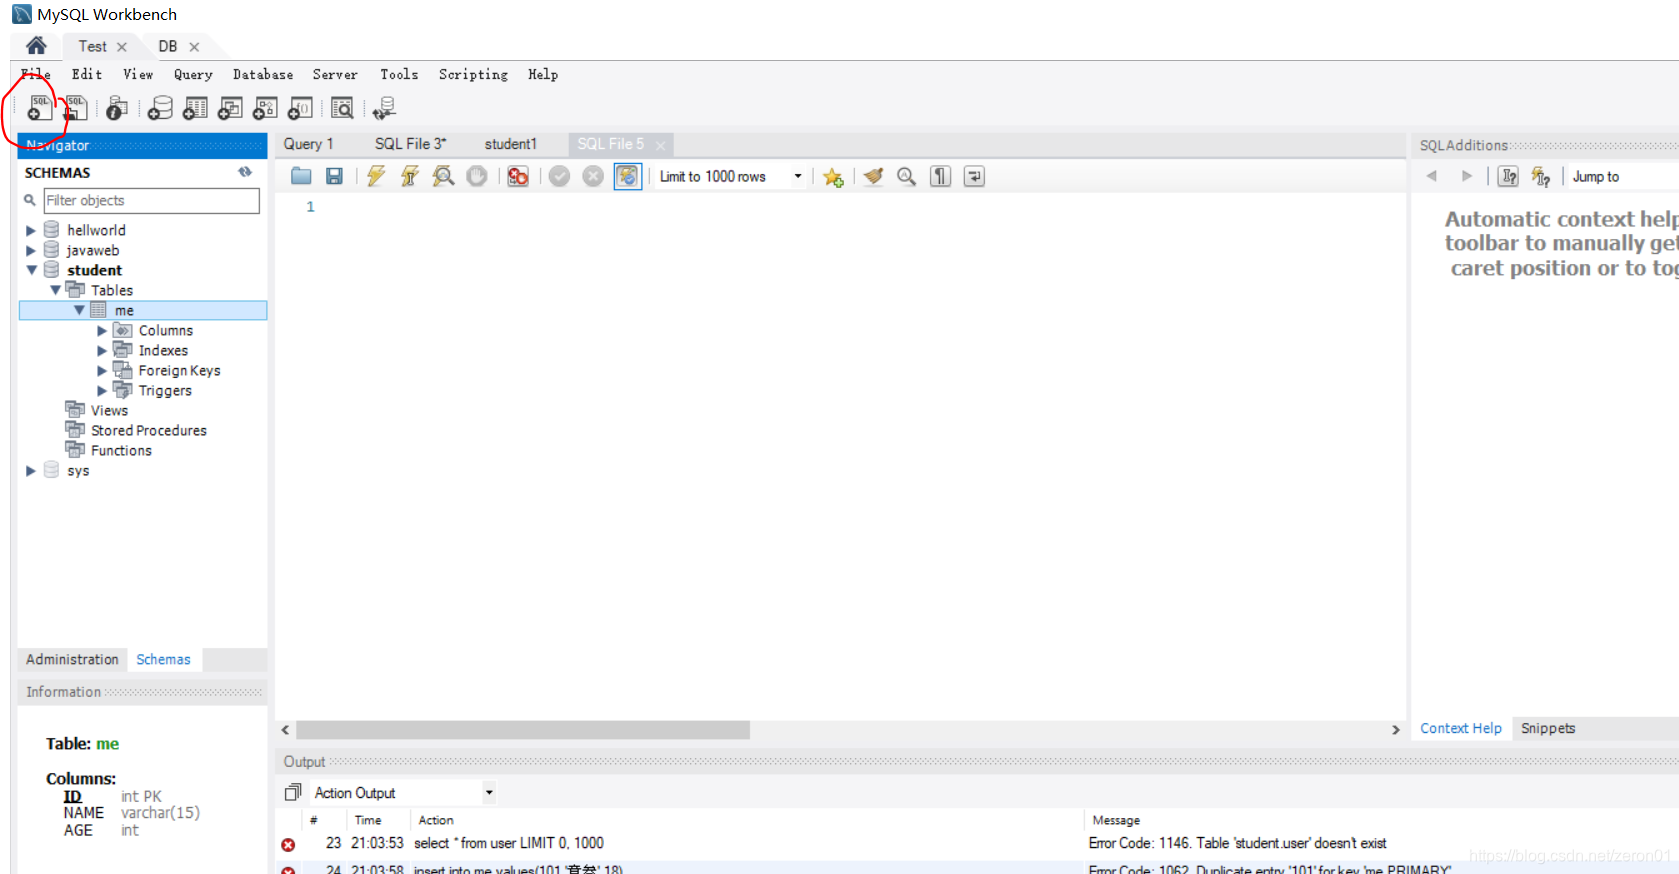Image resolution: width=1679 pixels, height=874 pixels.
Task: Expand the Indexes node
Action: coord(102,350)
